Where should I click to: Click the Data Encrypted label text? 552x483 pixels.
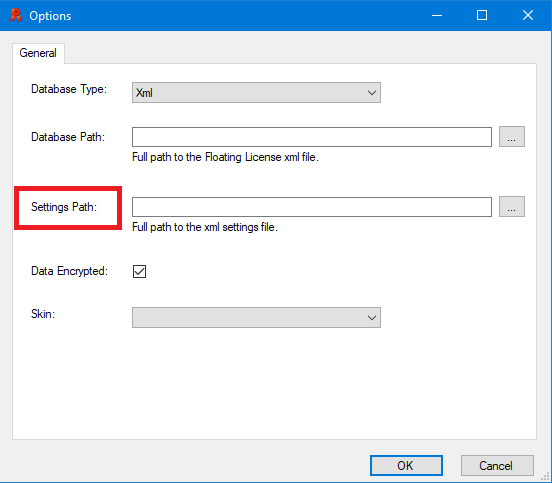69,271
